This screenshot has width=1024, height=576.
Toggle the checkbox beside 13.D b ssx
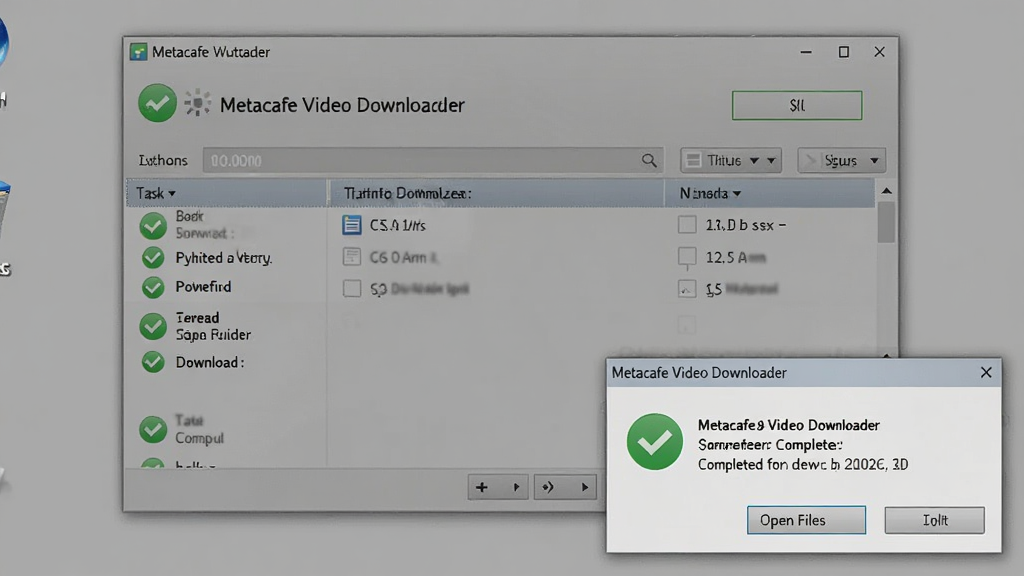[x=686, y=225]
